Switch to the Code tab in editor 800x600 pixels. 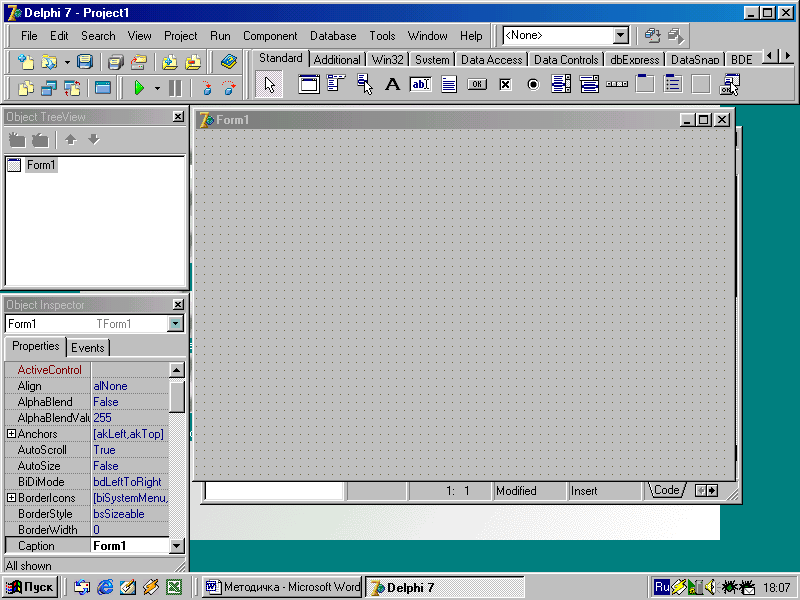pyautogui.click(x=666, y=490)
